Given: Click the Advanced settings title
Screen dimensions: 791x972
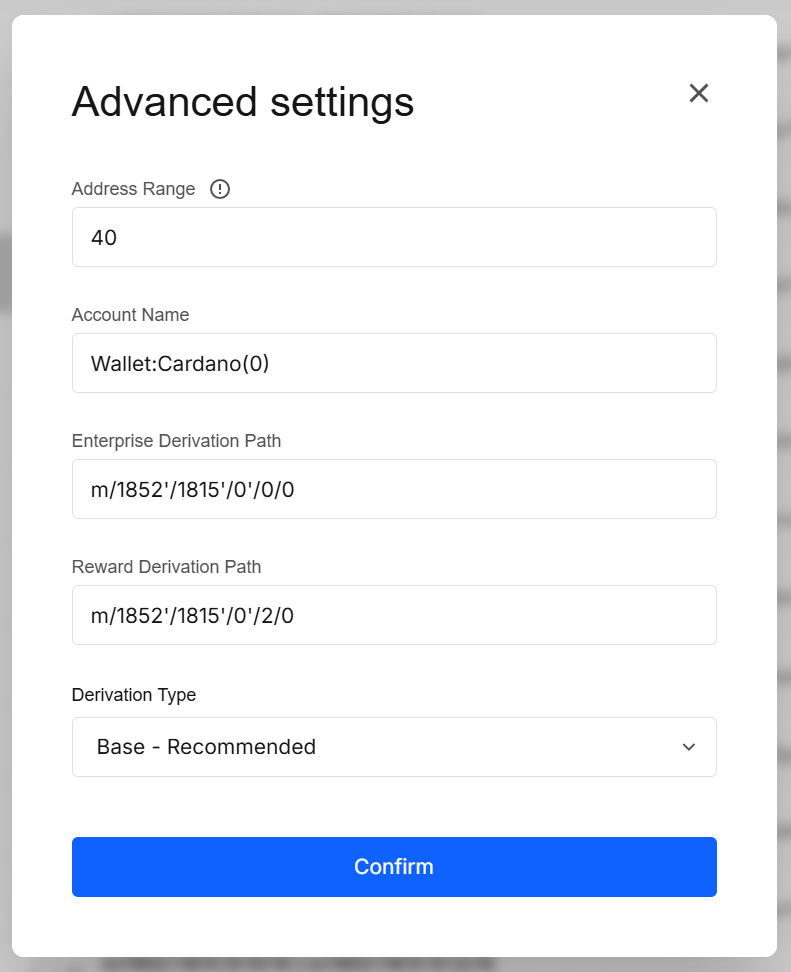Looking at the screenshot, I should click(242, 102).
